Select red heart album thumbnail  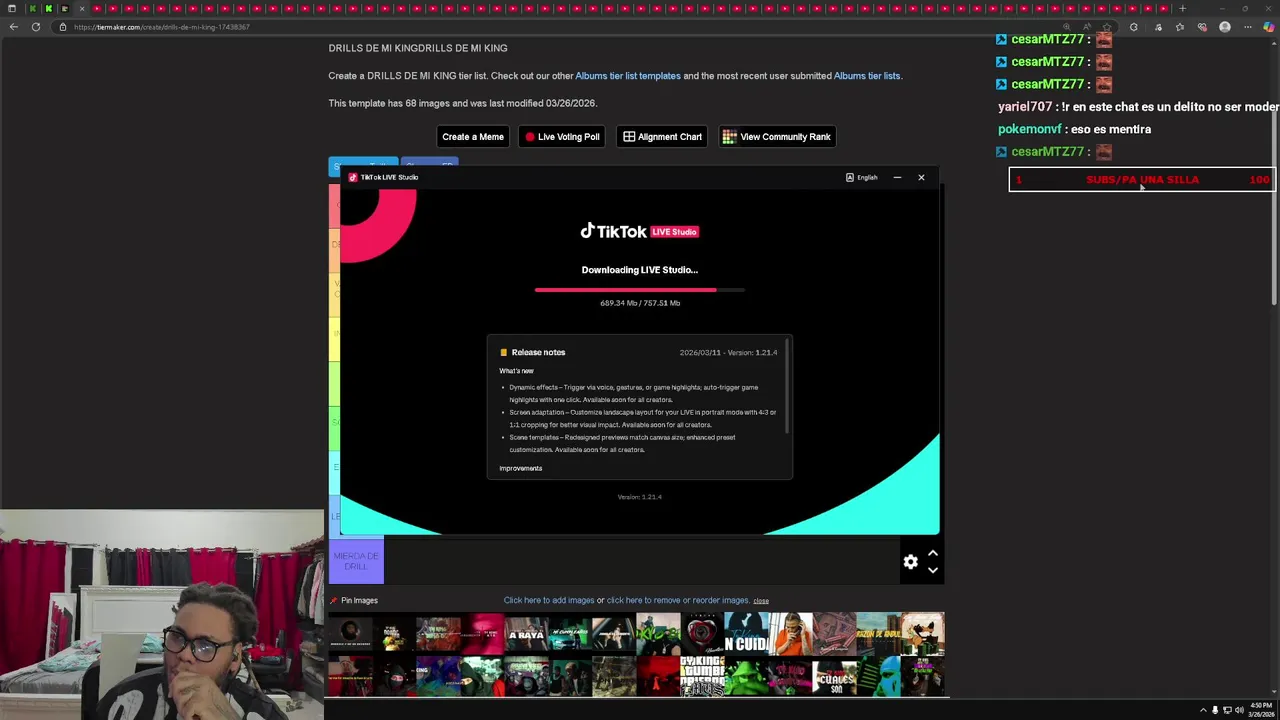[x=702, y=634]
